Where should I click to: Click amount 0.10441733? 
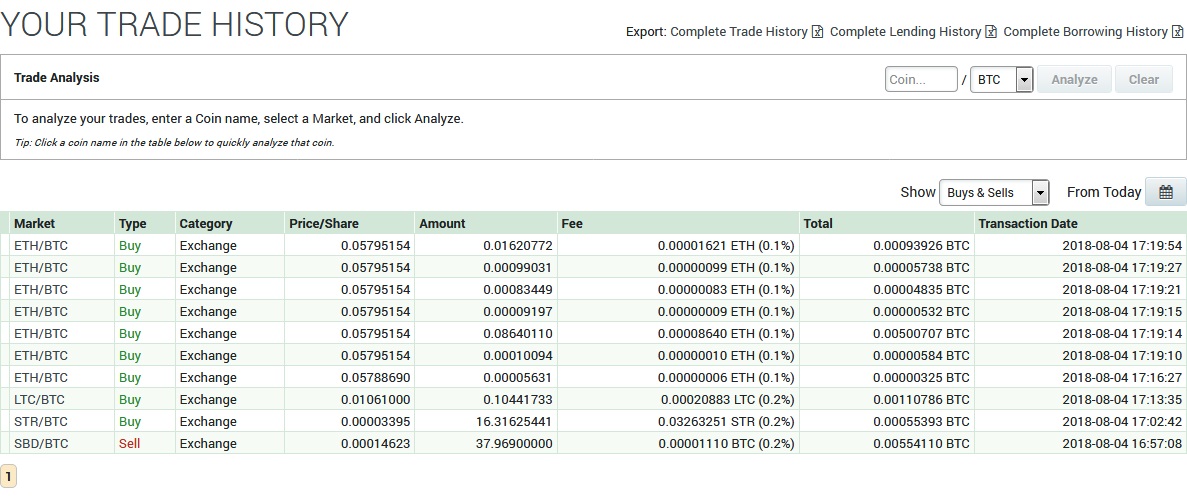click(518, 399)
